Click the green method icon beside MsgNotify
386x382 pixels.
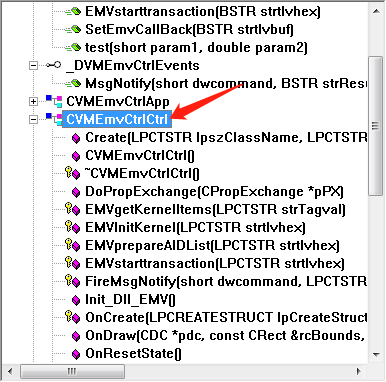pos(73,84)
